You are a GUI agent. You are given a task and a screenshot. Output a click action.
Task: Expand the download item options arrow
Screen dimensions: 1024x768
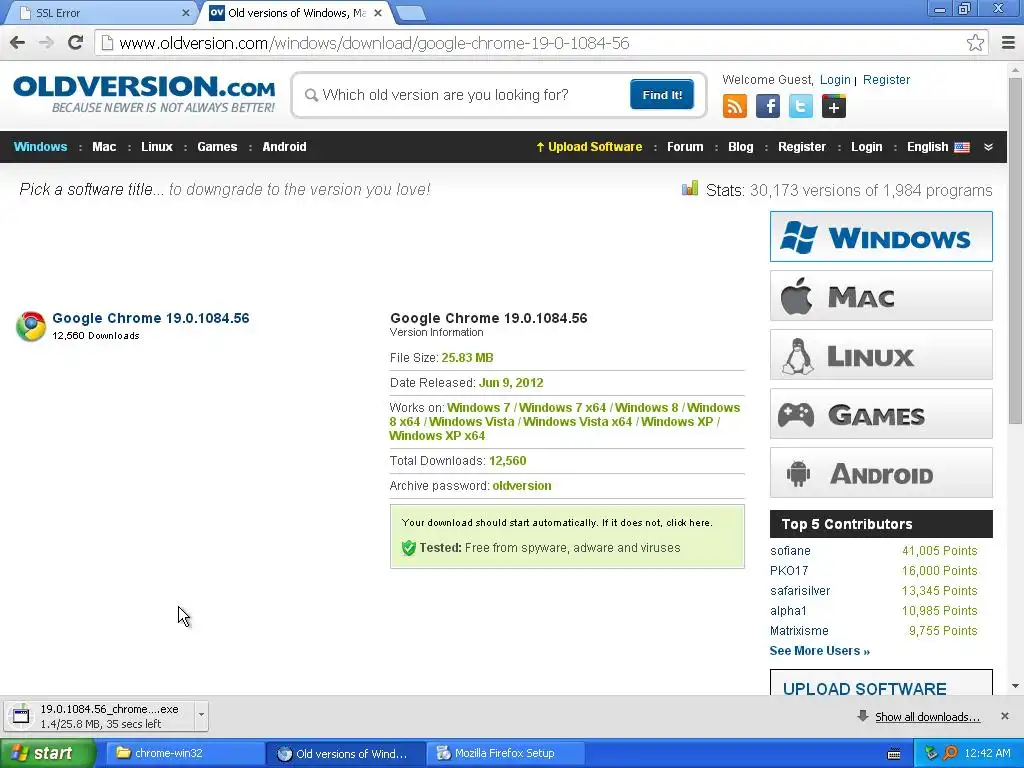click(201, 714)
